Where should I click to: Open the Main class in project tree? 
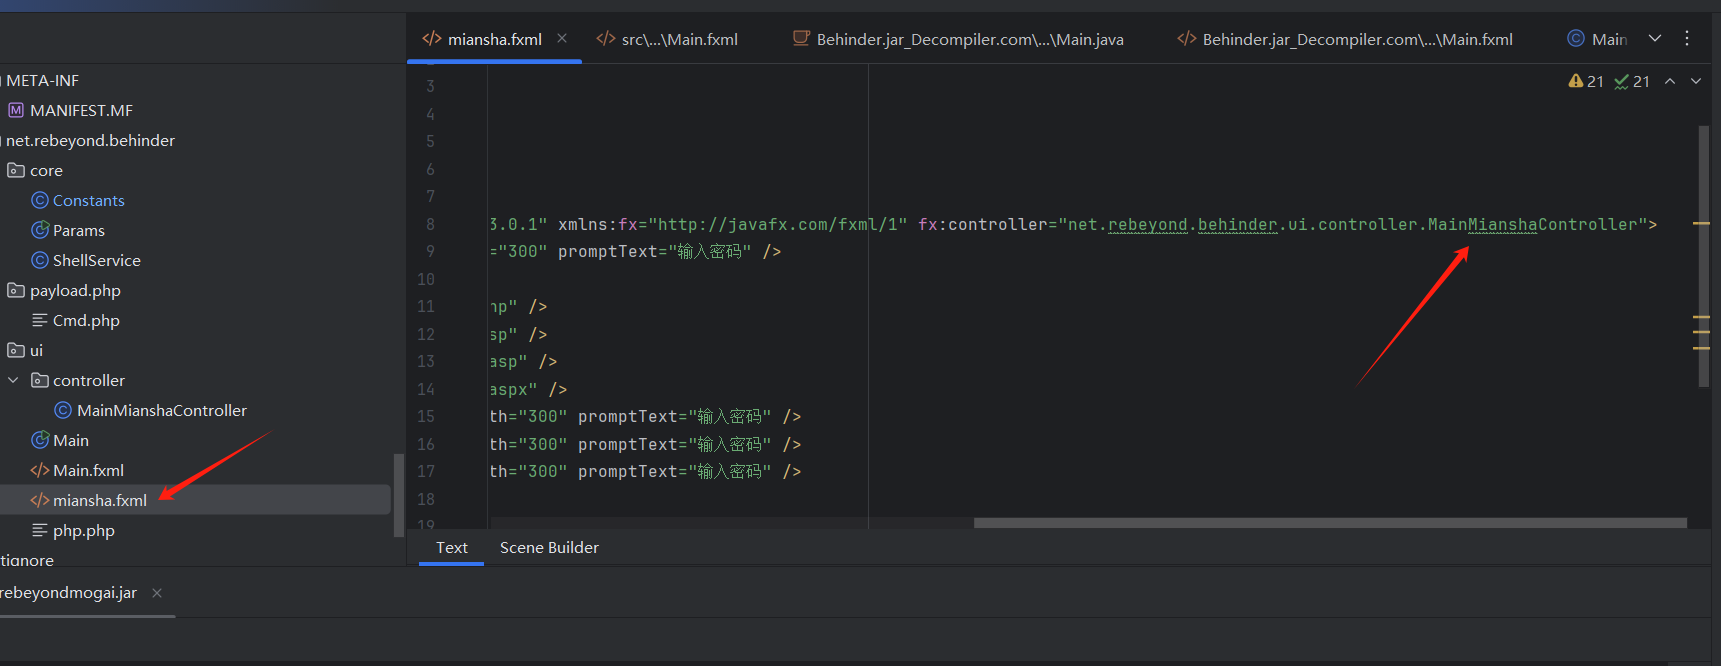coord(71,440)
